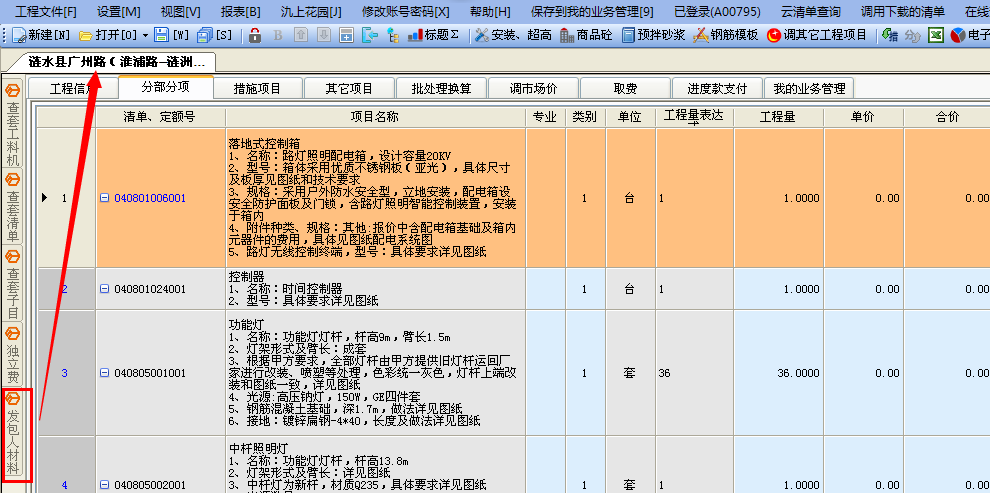Open the 查套清单 sidebar panel
This screenshot has height=493, width=990.
13,207
